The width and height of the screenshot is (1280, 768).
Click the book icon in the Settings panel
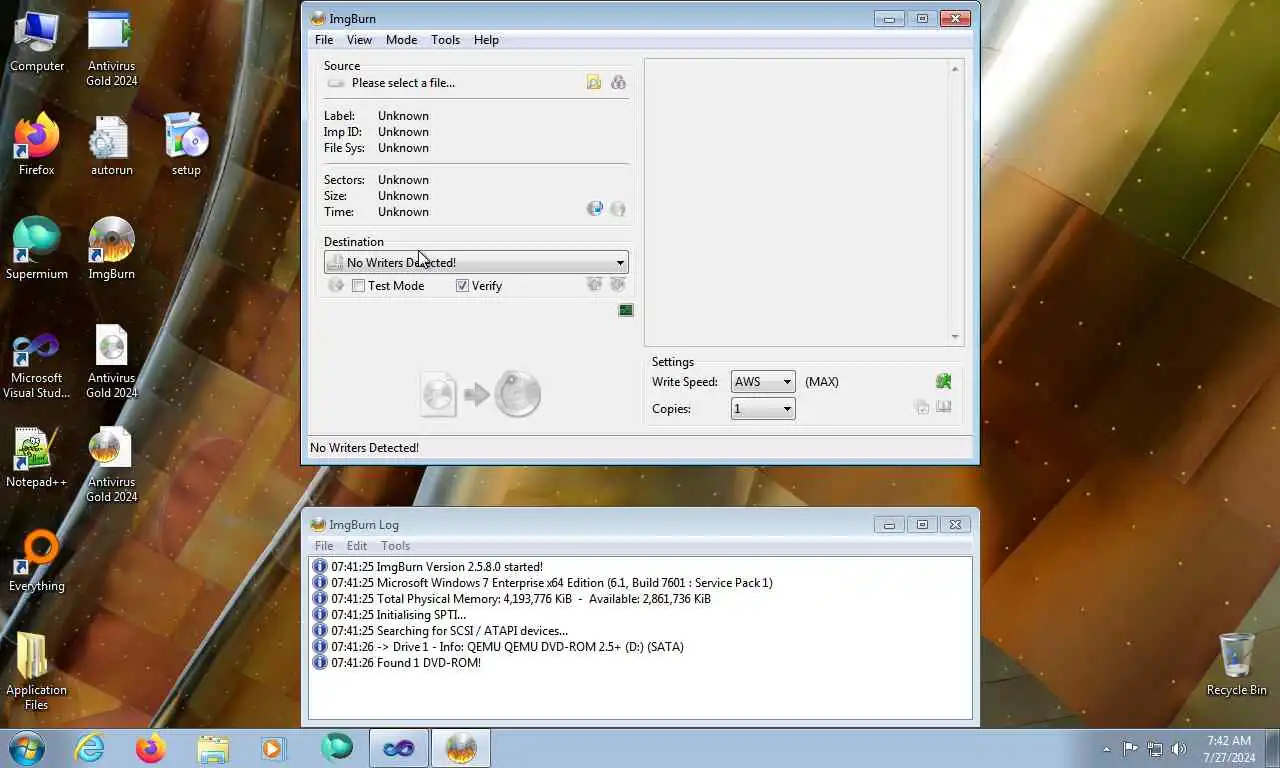click(x=943, y=407)
